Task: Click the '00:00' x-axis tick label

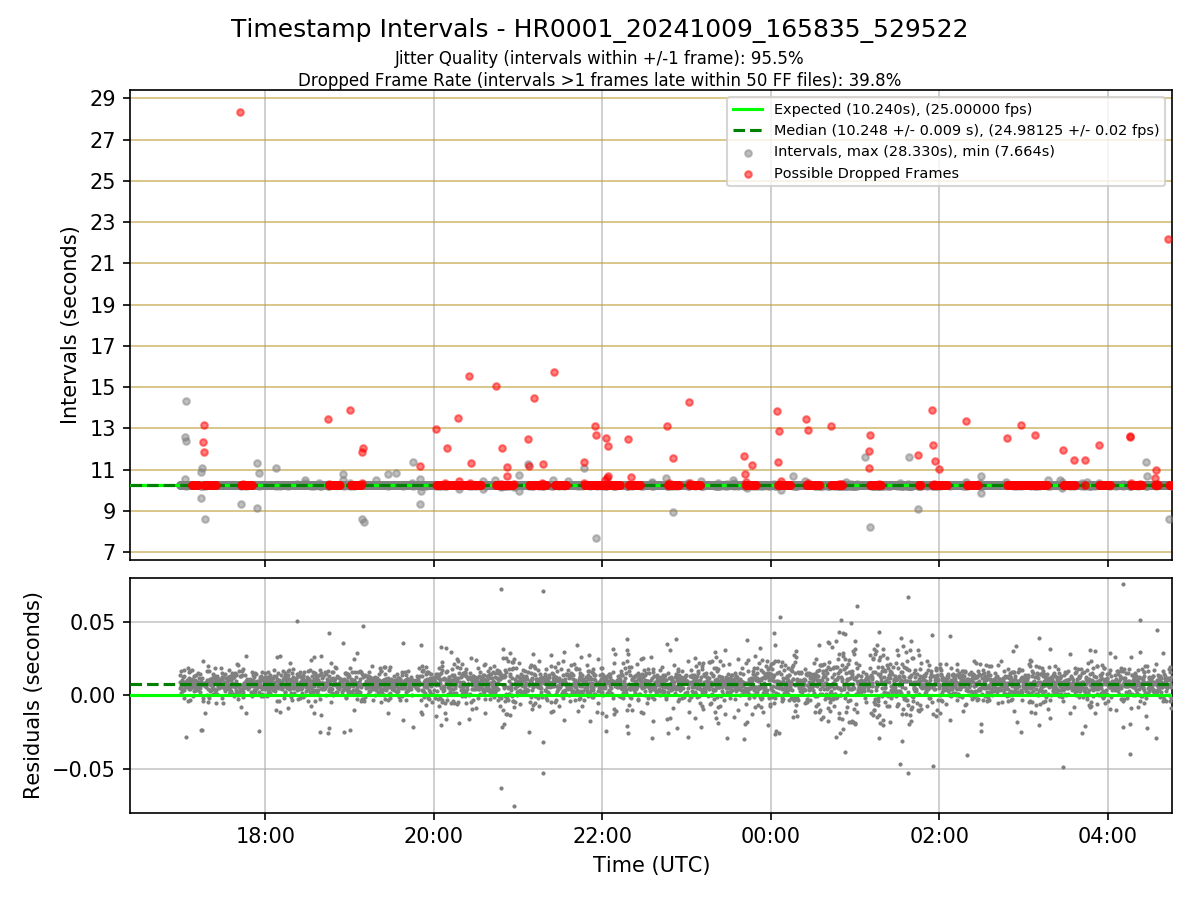Action: coord(770,834)
